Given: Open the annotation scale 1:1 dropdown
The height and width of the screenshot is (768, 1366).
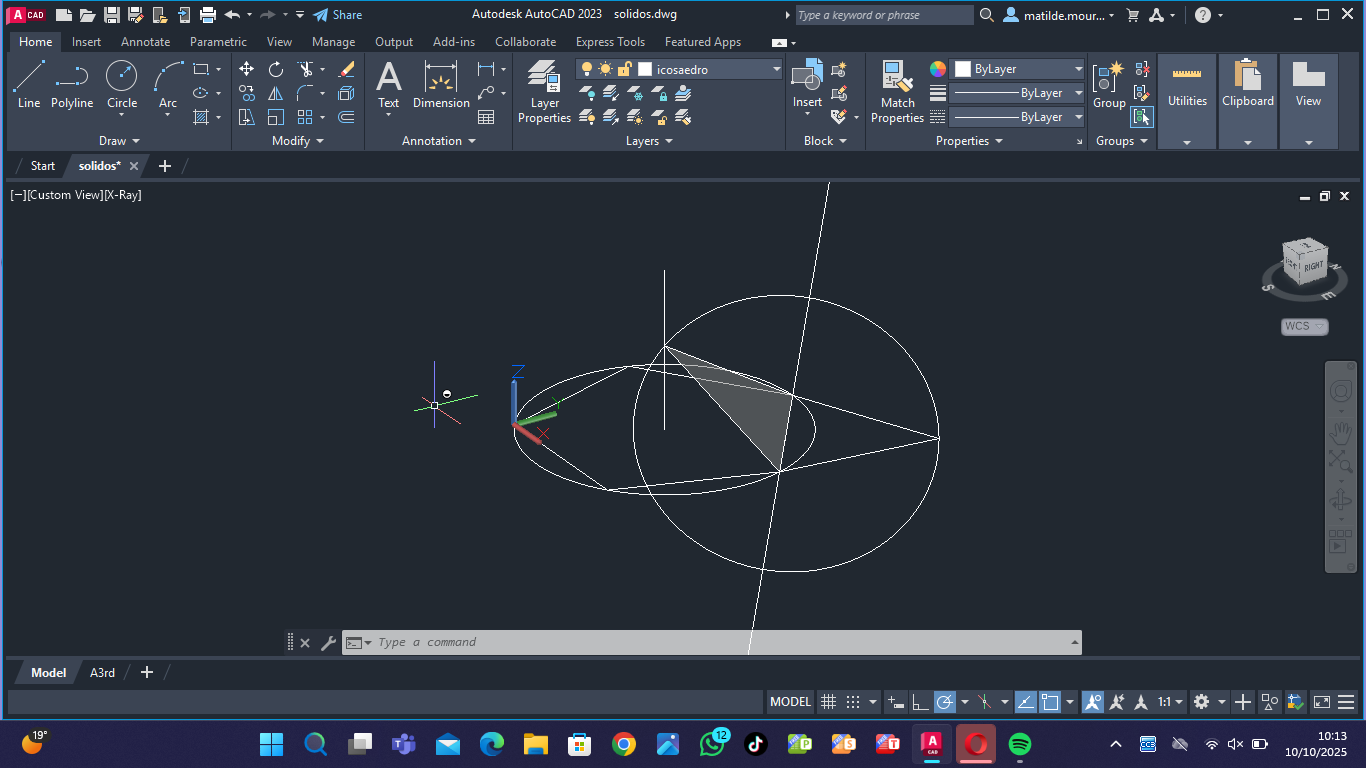Looking at the screenshot, I should (x=1170, y=702).
